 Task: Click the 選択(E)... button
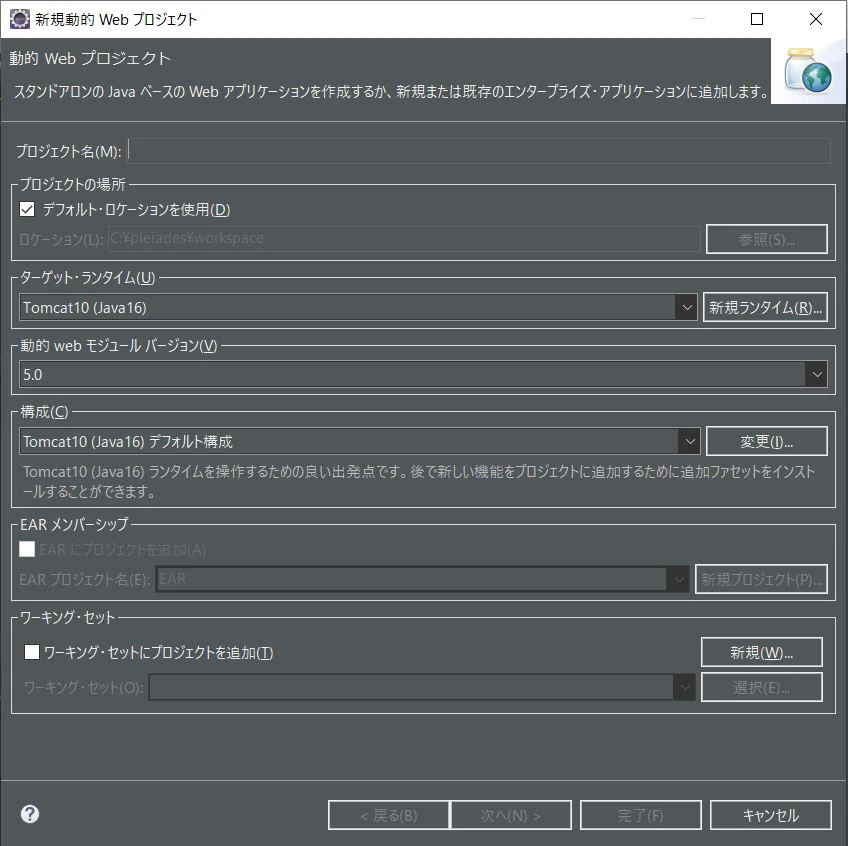761,687
